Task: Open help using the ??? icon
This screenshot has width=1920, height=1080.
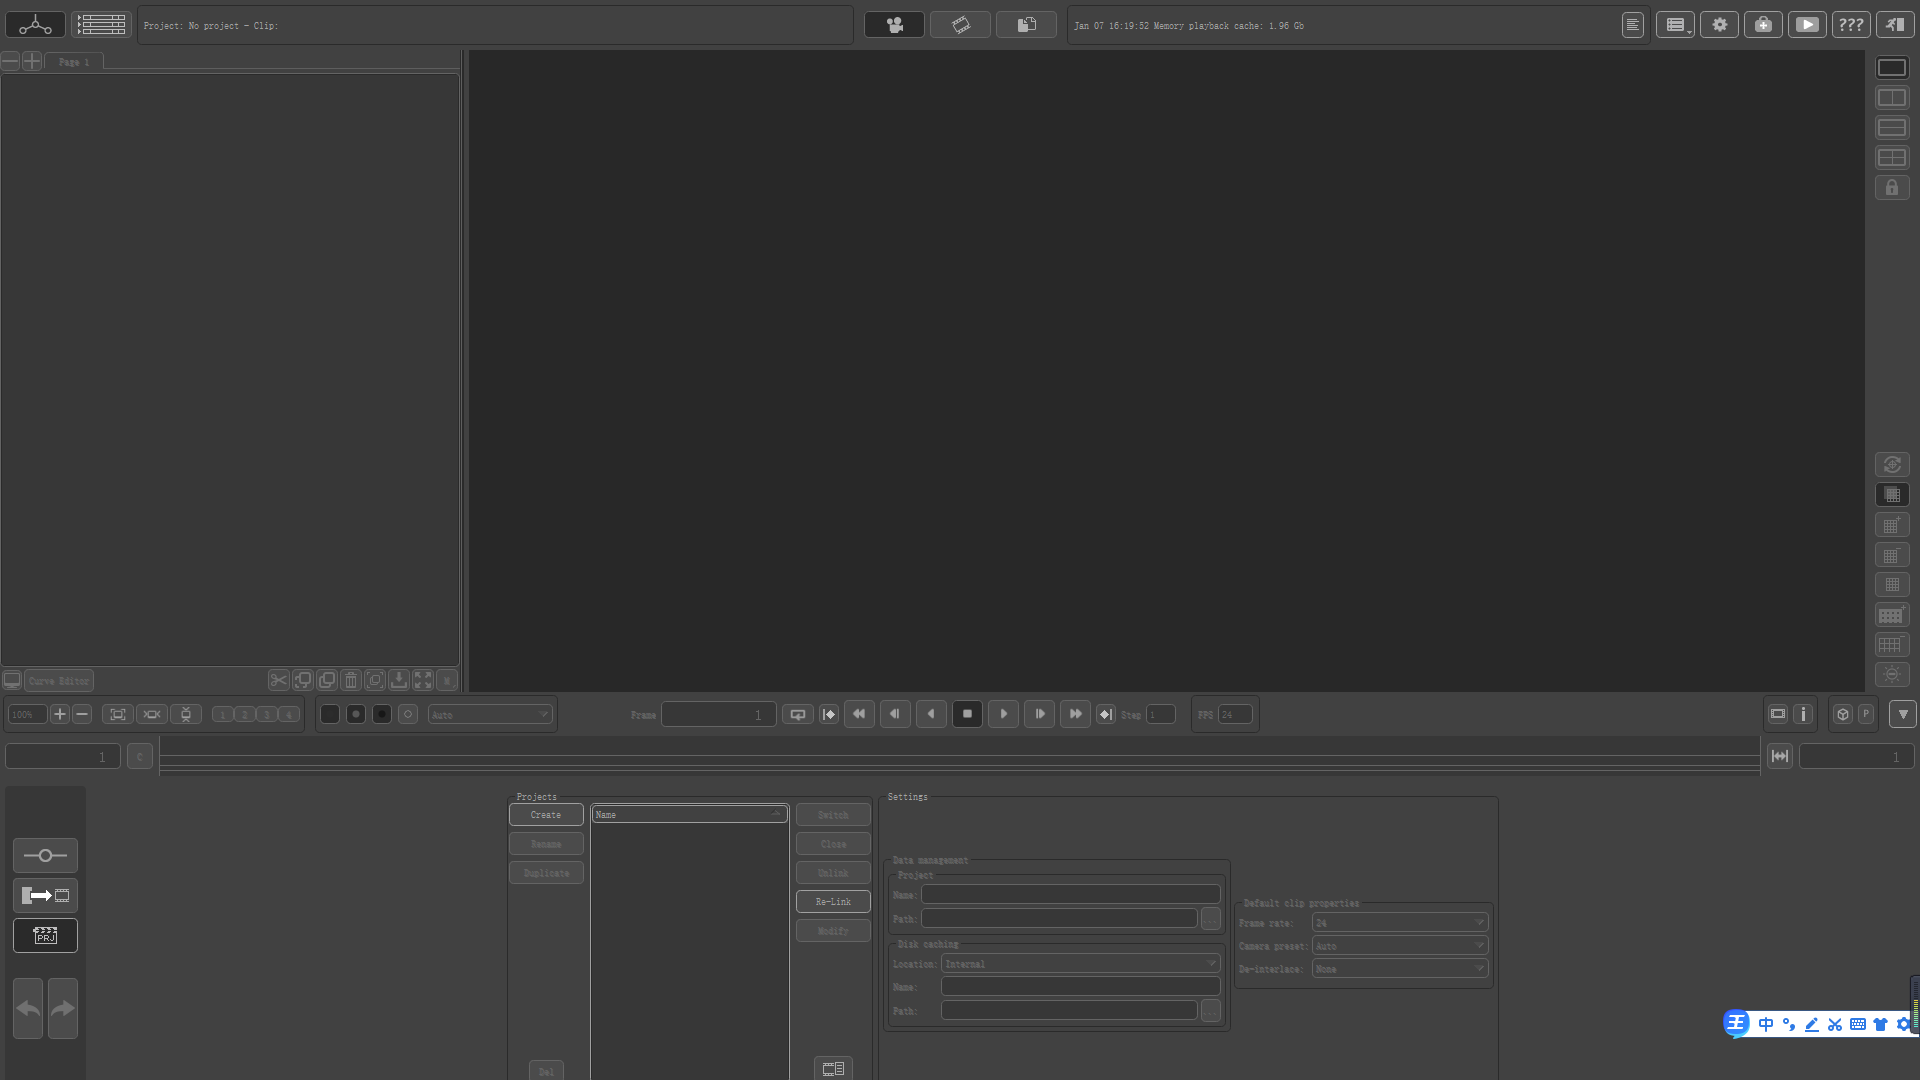Action: [x=1851, y=25]
